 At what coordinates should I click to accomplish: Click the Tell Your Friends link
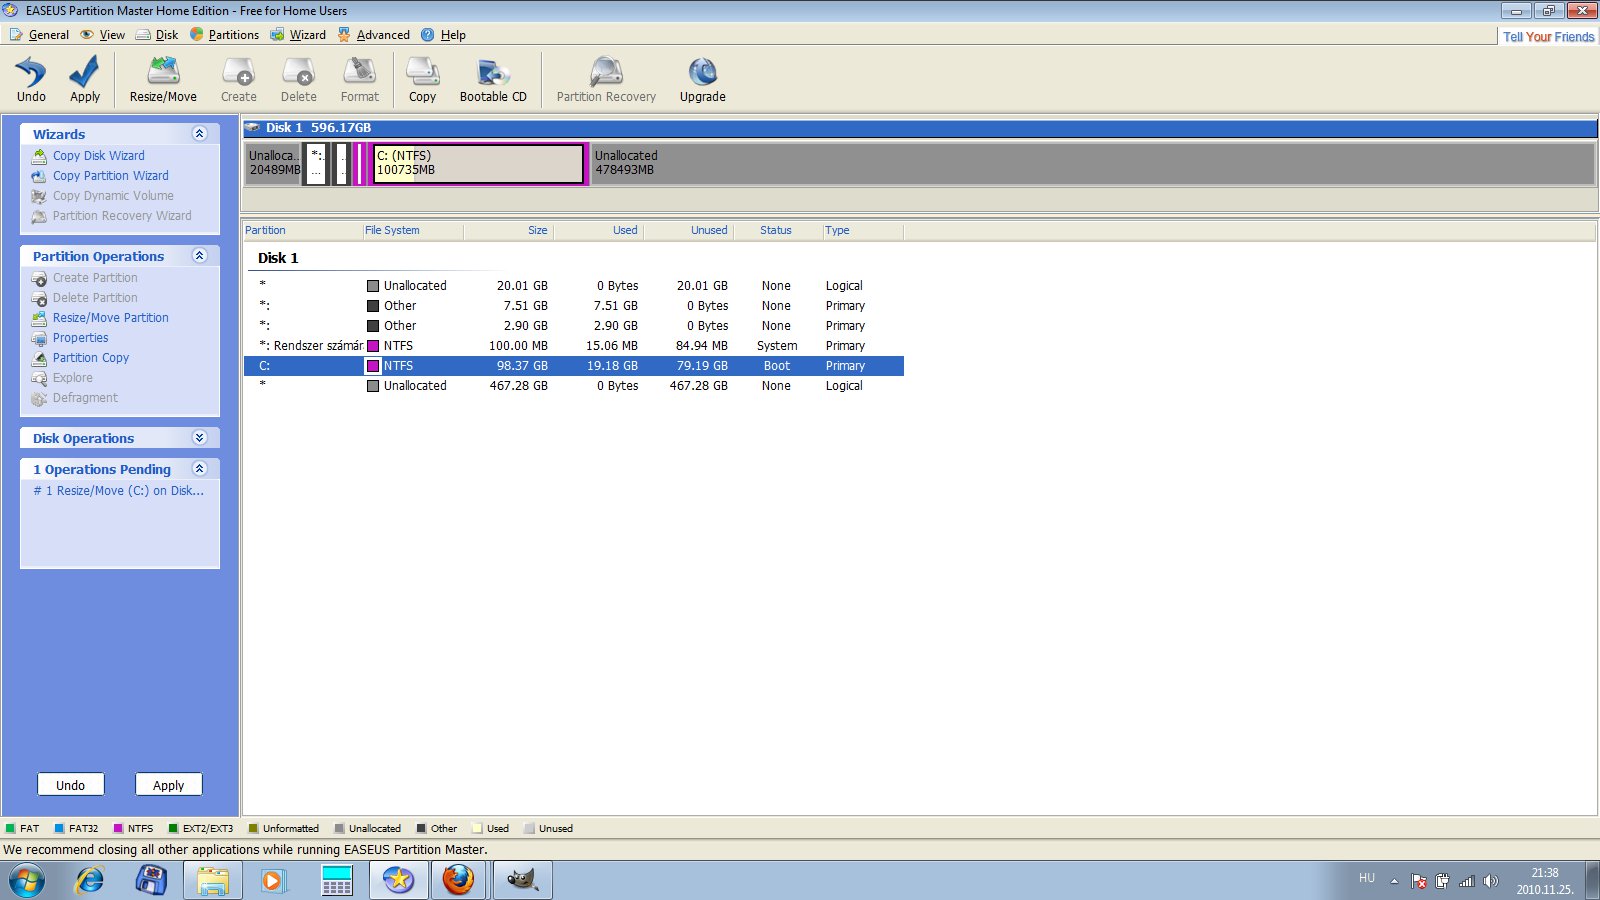pyautogui.click(x=1549, y=37)
